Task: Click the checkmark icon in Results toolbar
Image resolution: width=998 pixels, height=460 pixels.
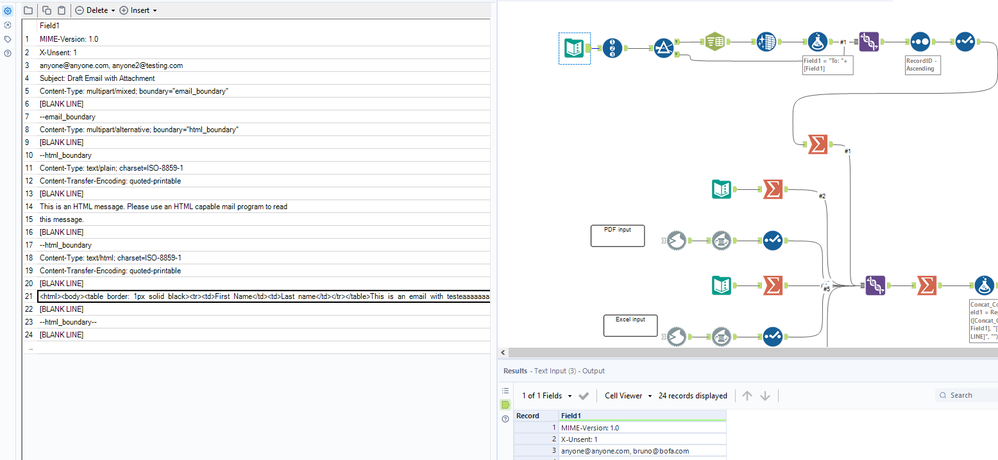Action: (584, 396)
